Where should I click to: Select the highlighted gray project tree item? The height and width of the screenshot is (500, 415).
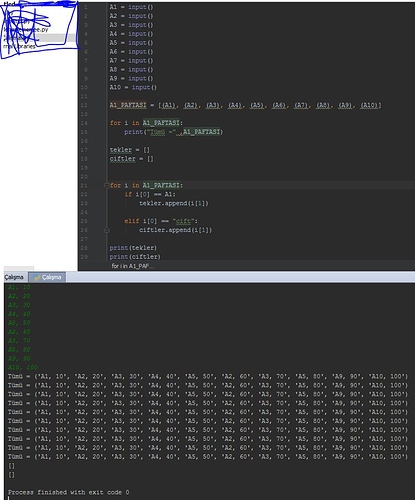click(39, 38)
